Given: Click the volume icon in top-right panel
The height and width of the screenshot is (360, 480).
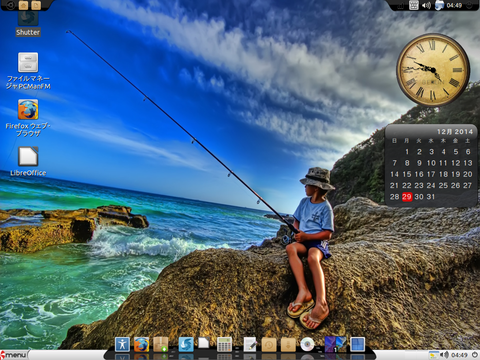Looking at the screenshot, I should click(426, 5).
